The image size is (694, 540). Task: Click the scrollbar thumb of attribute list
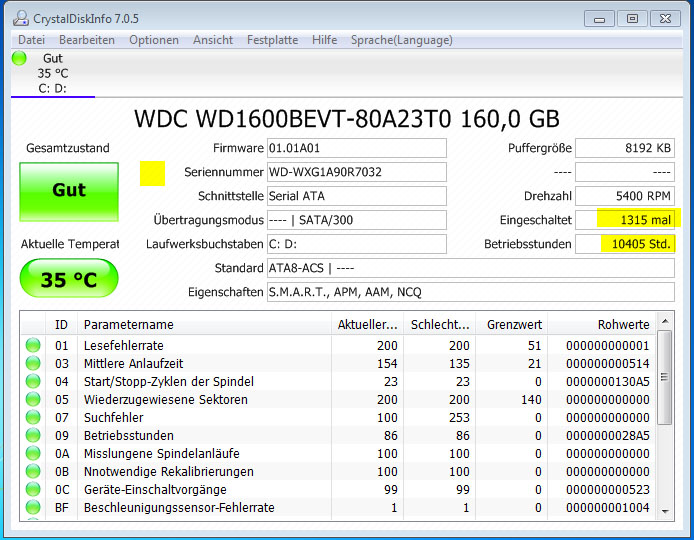[664, 378]
